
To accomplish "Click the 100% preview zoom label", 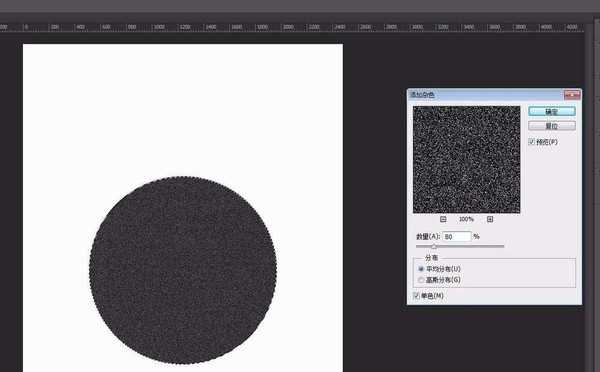I will click(466, 219).
